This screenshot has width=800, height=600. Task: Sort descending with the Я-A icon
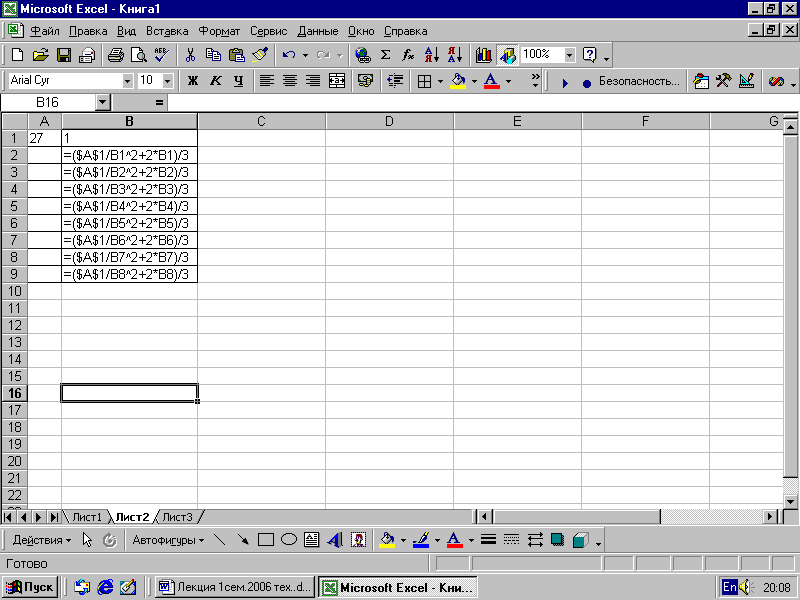coord(455,55)
